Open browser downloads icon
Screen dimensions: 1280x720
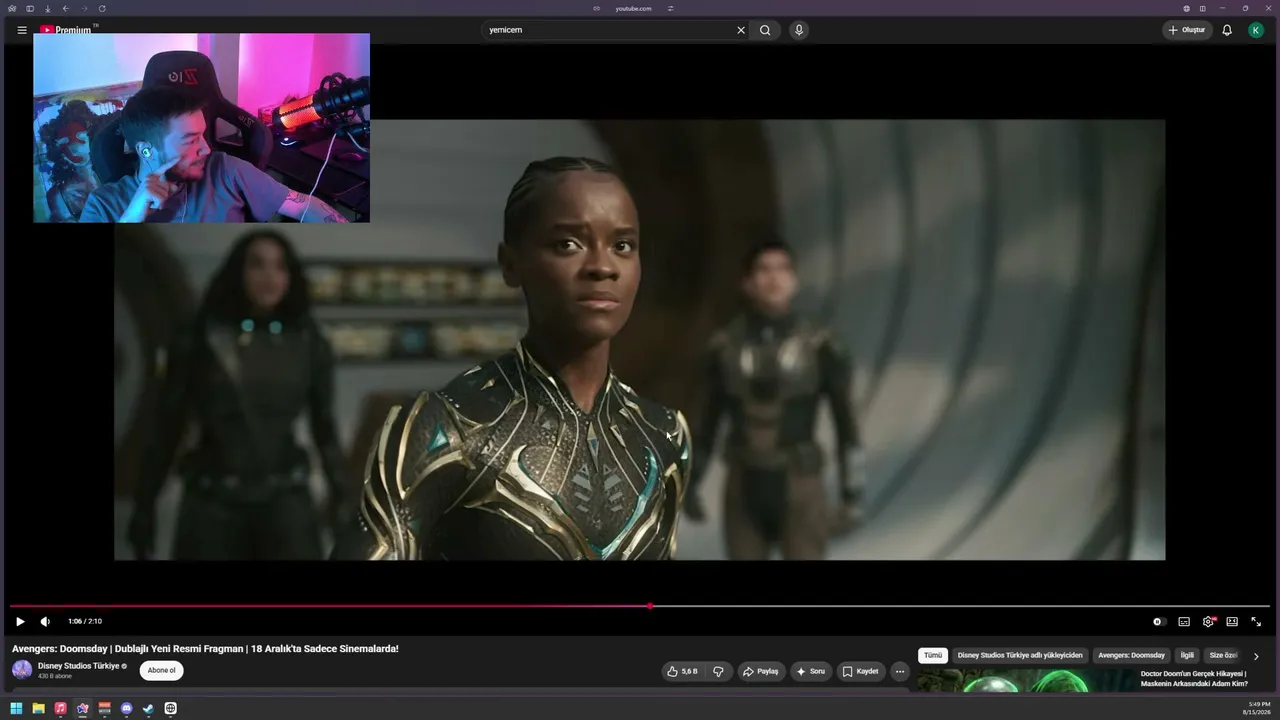click(x=47, y=8)
